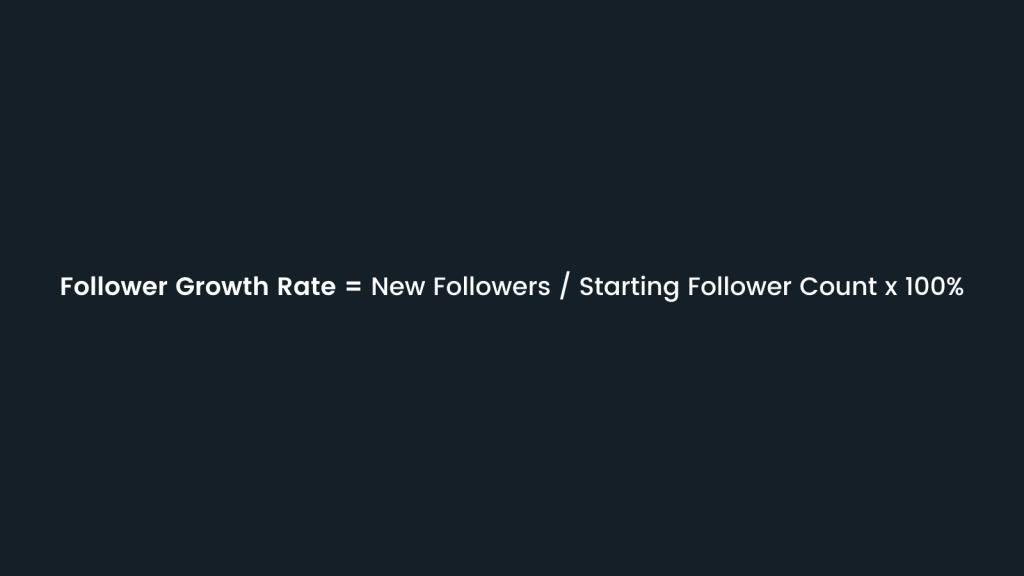Click the non-bold word "Follower" after "Starting"
This screenshot has height=576, width=1024.
coord(740,288)
